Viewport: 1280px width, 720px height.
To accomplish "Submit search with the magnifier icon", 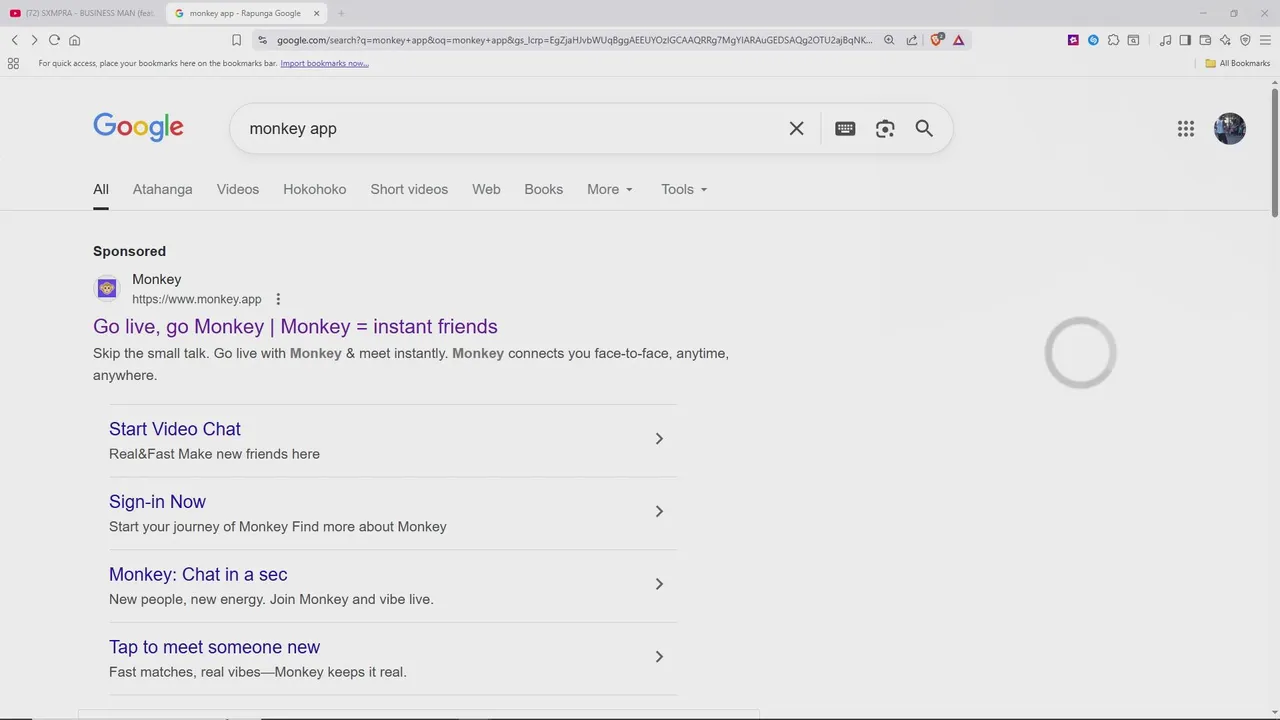I will 924,128.
